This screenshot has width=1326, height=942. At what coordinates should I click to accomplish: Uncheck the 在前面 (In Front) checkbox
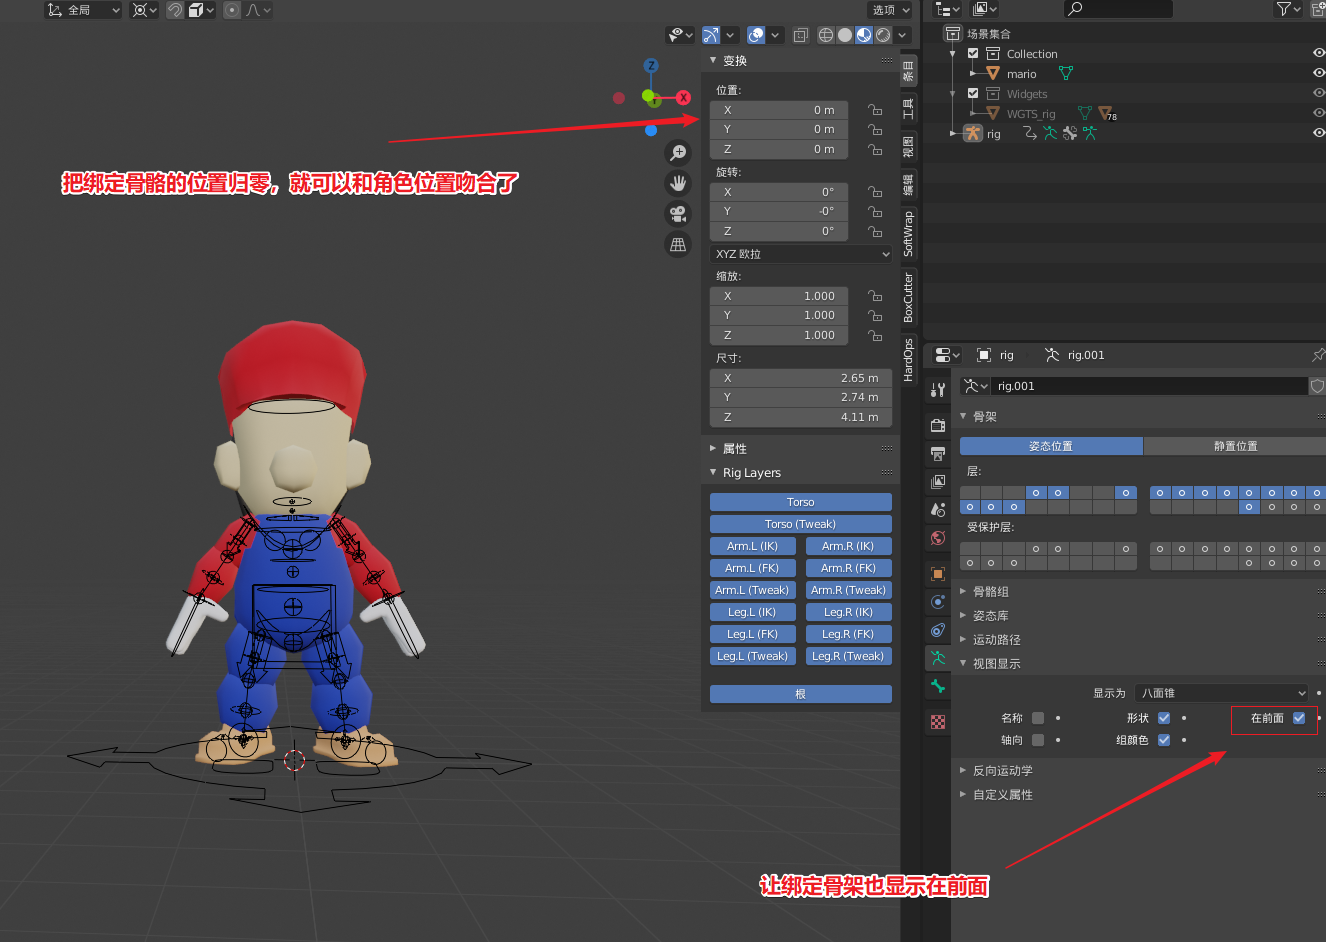(1299, 718)
